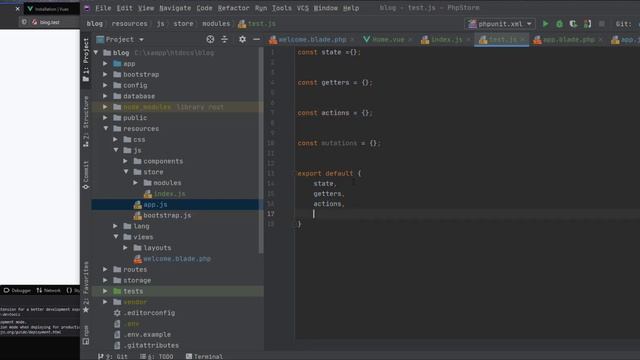Click the Stop process square icon
Viewport: 640px width, 360px height.
602,24
